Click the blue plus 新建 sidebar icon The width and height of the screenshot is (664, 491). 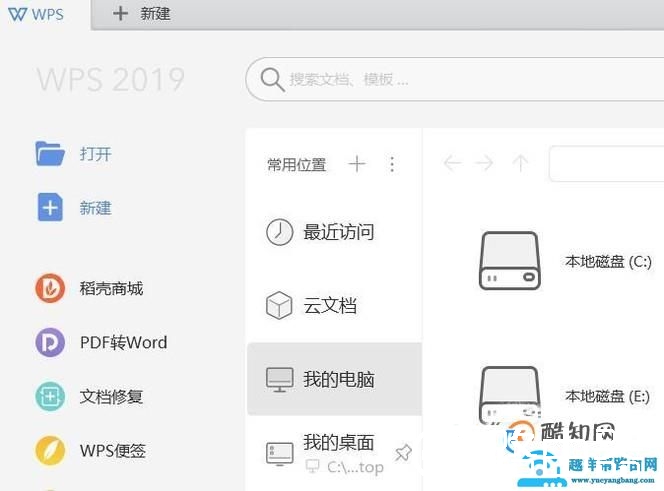(x=50, y=207)
